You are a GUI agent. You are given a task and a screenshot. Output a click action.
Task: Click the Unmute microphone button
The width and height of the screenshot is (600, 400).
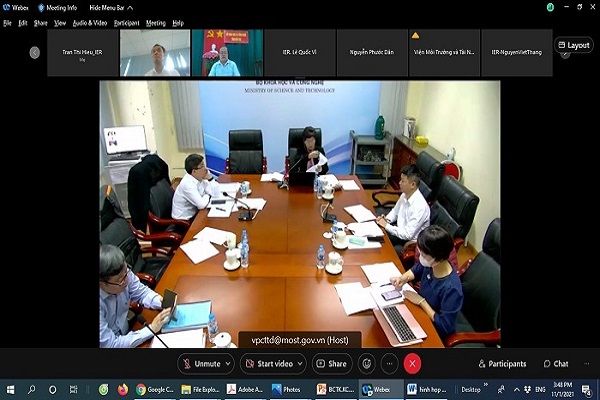(201, 364)
